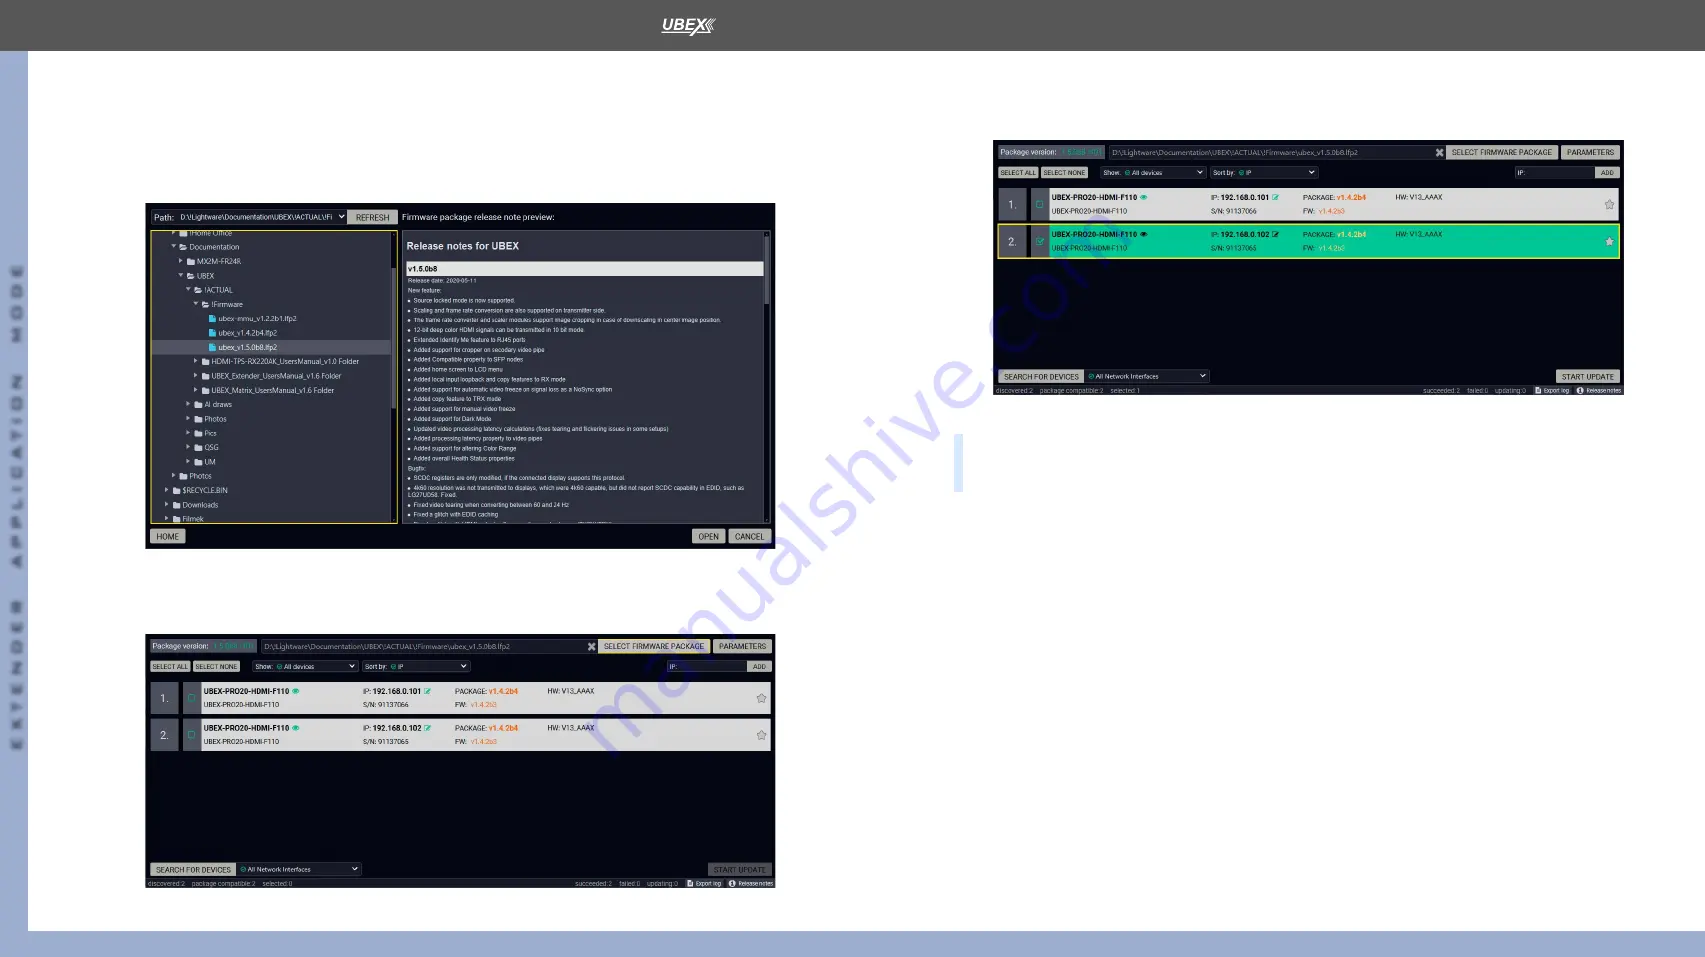
Task: Click Release notes info icon, upper-right window status bar
Action: [1580, 390]
